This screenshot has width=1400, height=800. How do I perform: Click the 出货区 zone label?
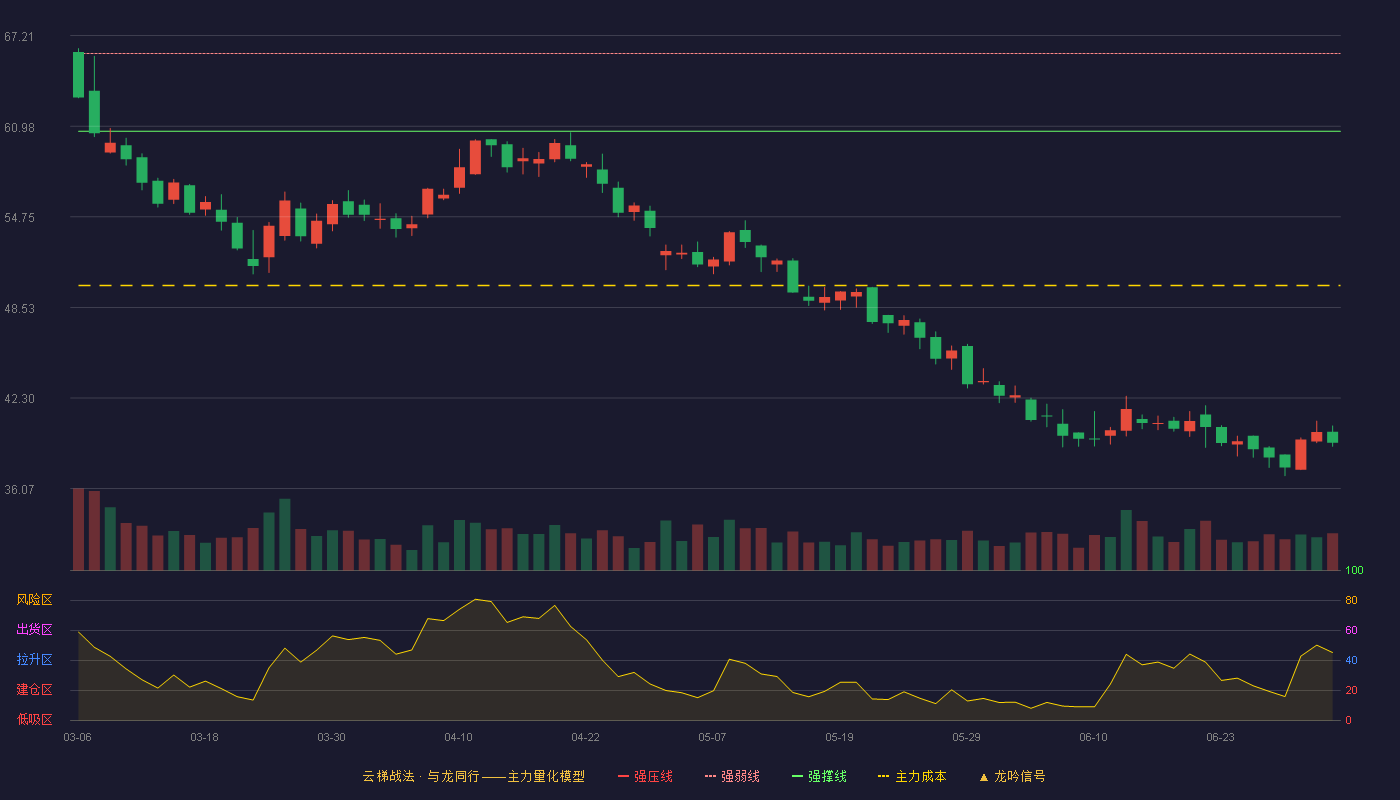(34, 630)
